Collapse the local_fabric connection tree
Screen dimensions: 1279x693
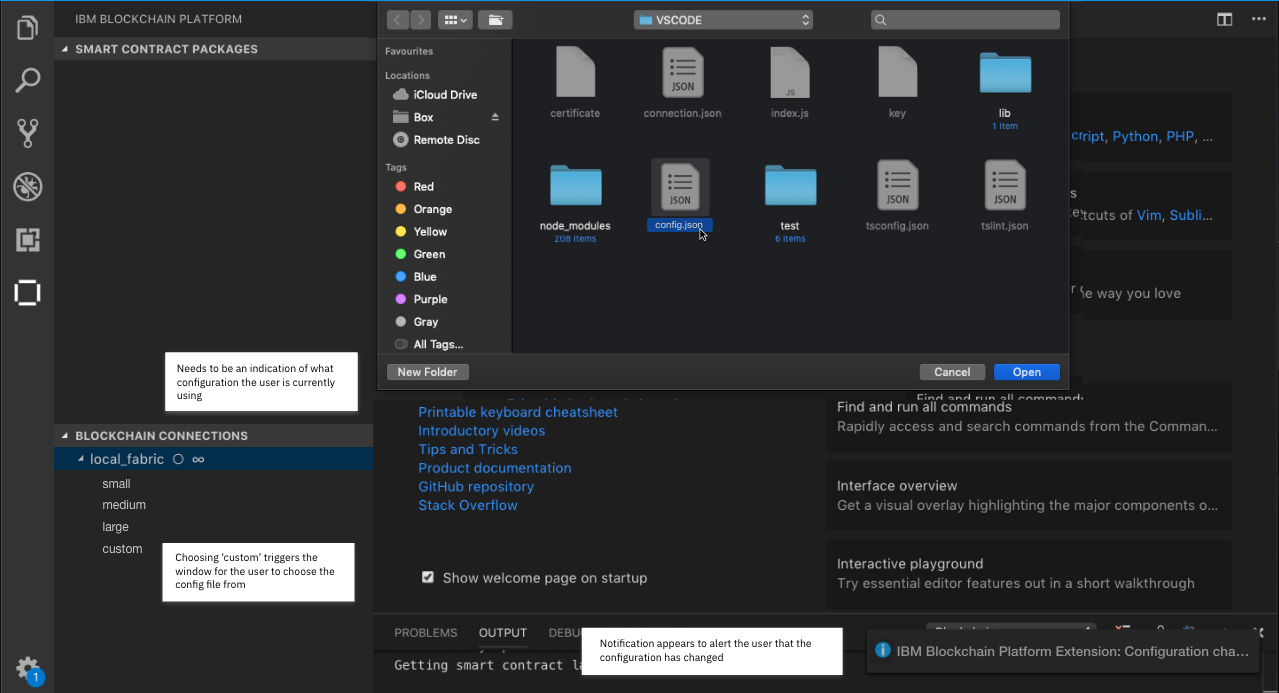point(80,458)
